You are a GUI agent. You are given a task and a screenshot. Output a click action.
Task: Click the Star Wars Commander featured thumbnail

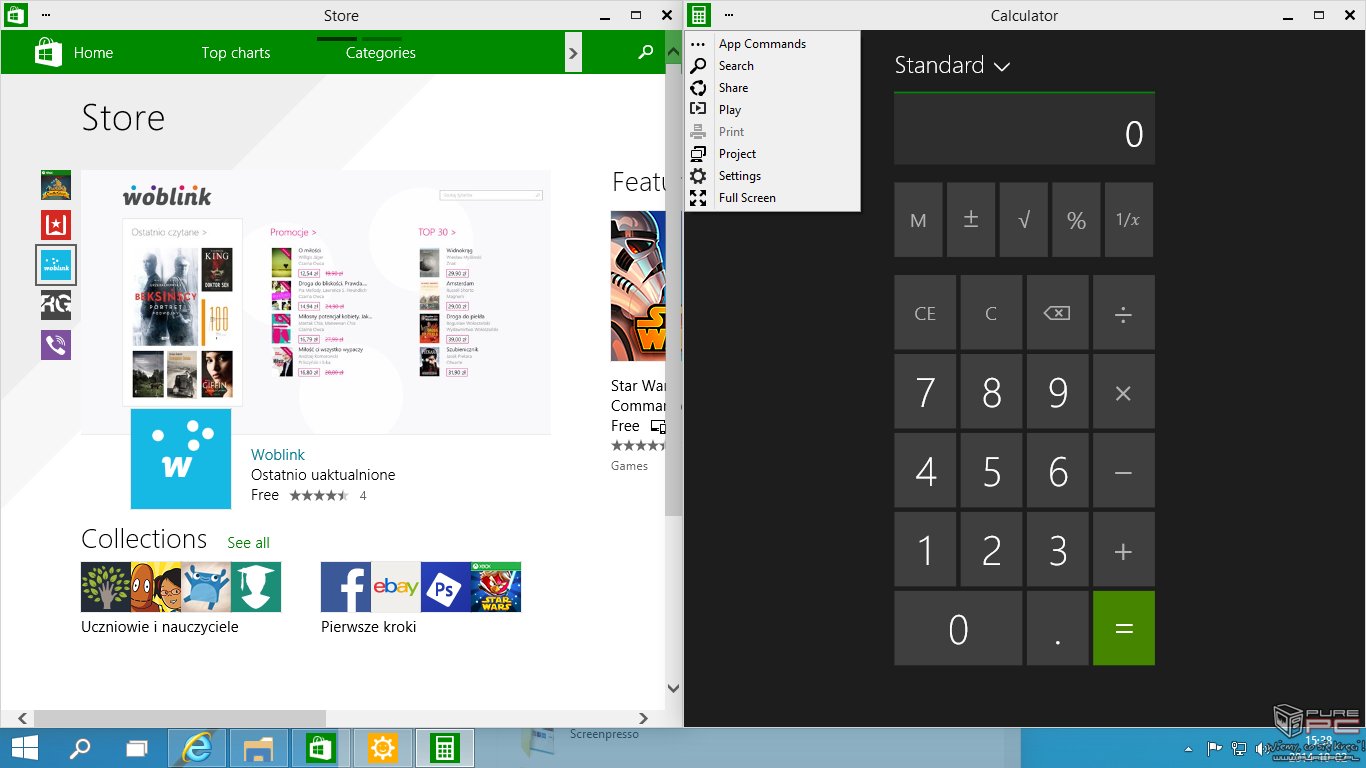pos(638,286)
